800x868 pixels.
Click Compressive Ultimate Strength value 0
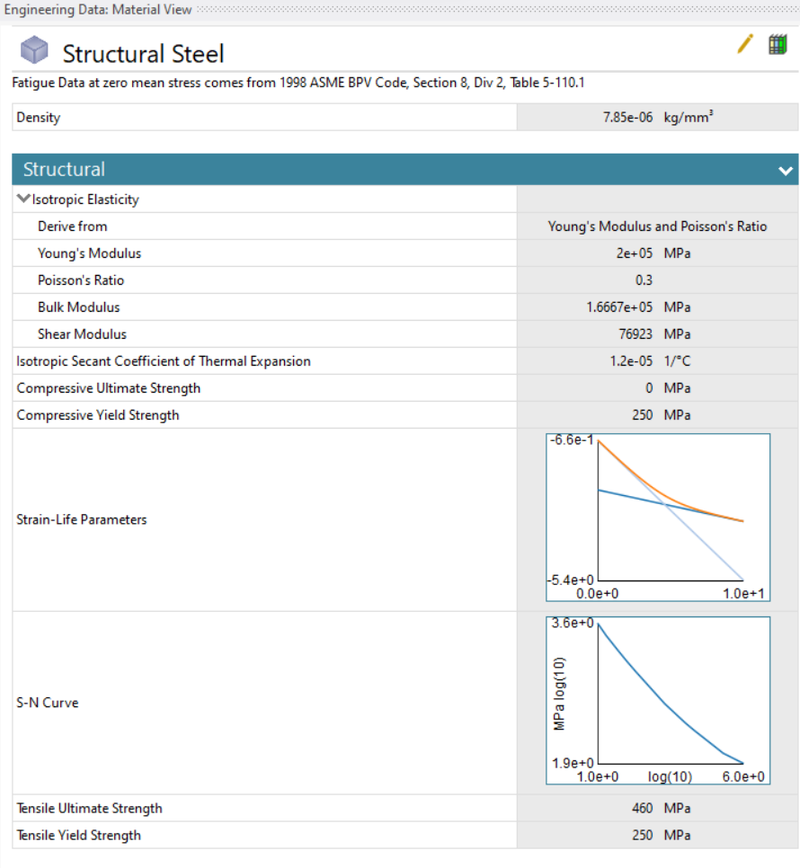(649, 388)
